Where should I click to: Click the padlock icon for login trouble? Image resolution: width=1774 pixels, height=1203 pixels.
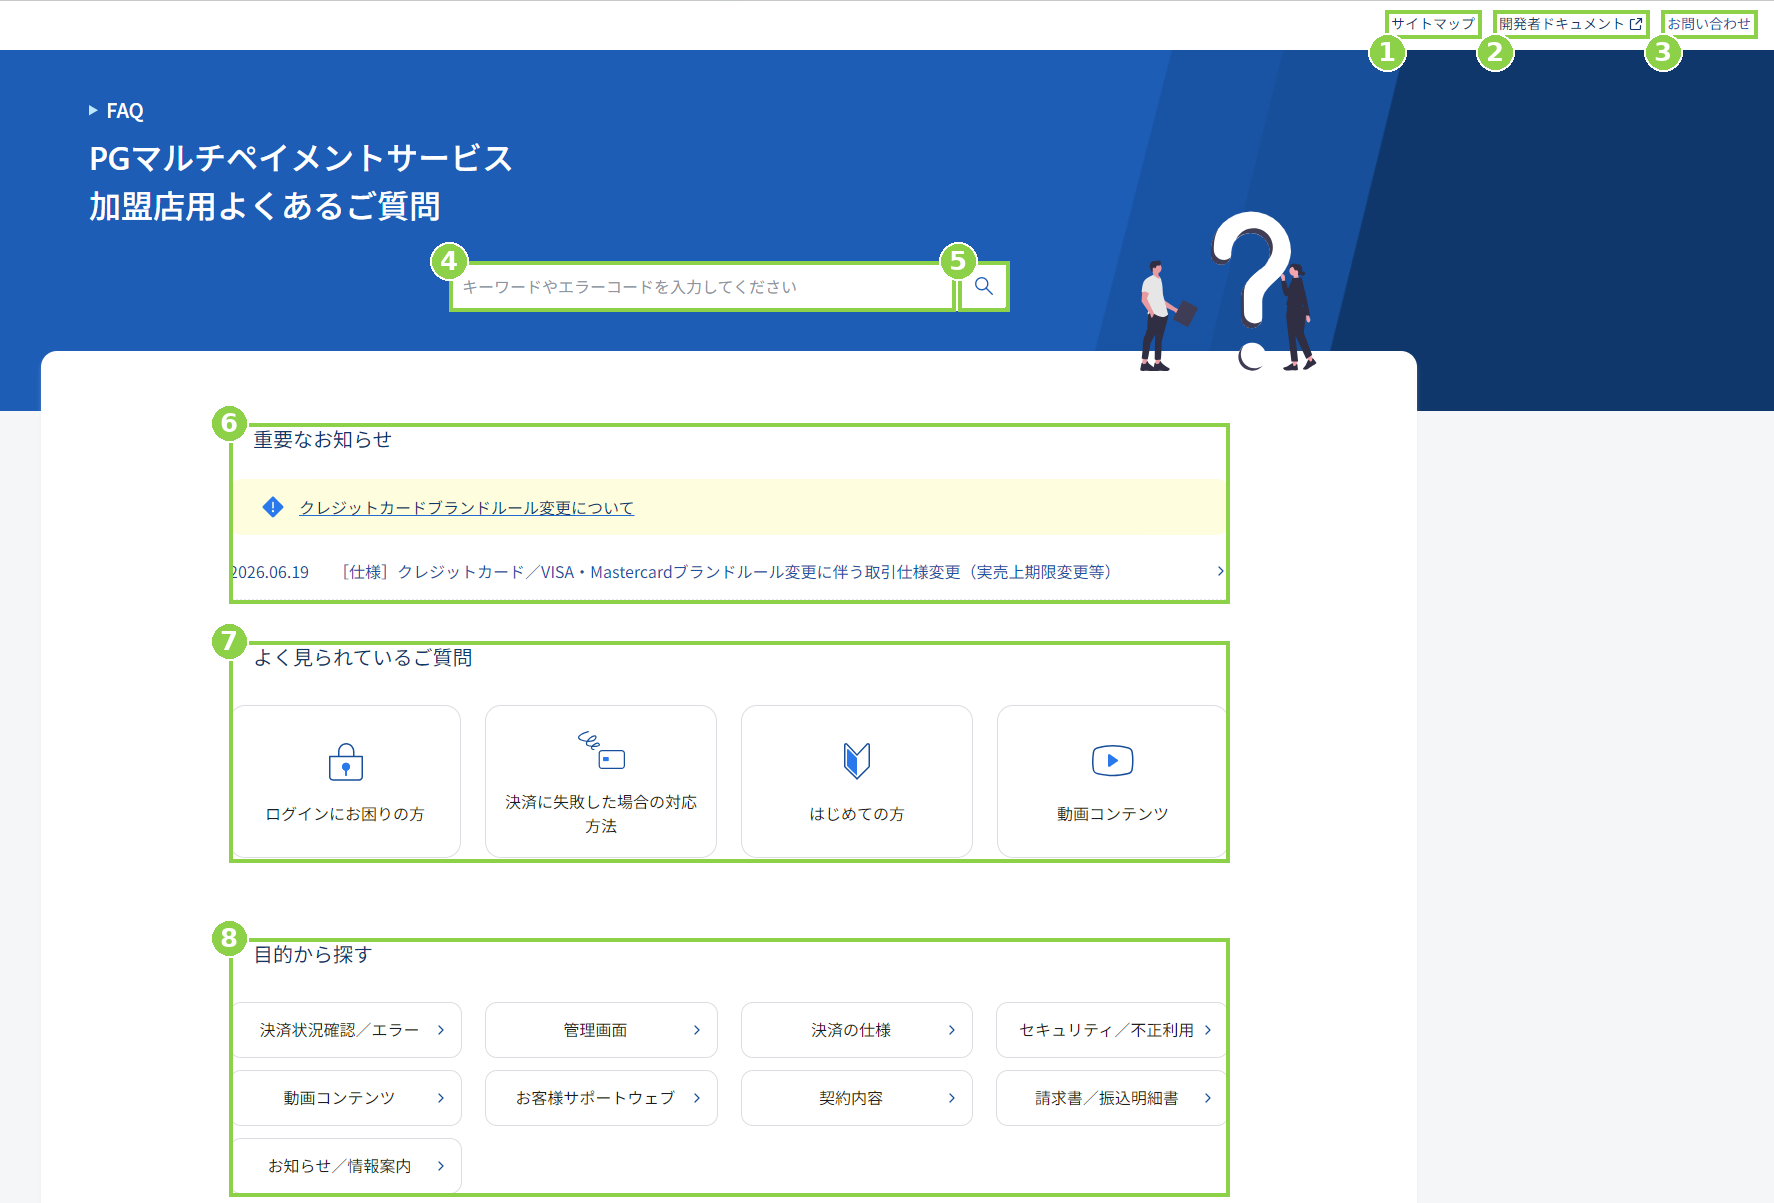[x=346, y=762]
